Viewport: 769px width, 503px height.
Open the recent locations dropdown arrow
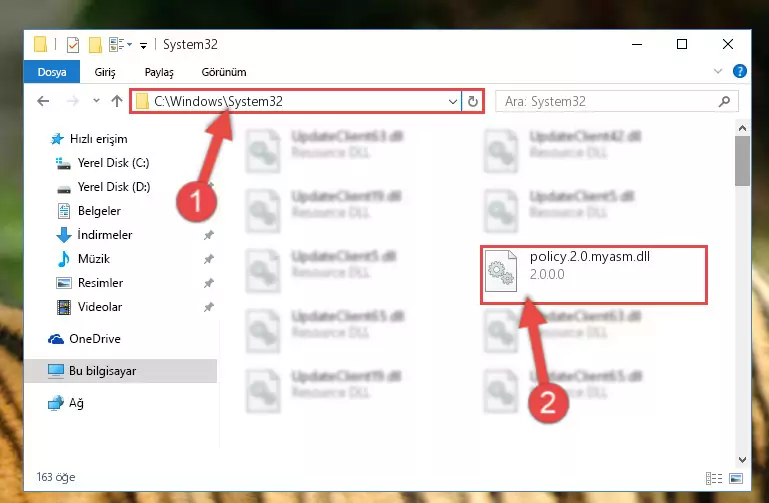96,101
